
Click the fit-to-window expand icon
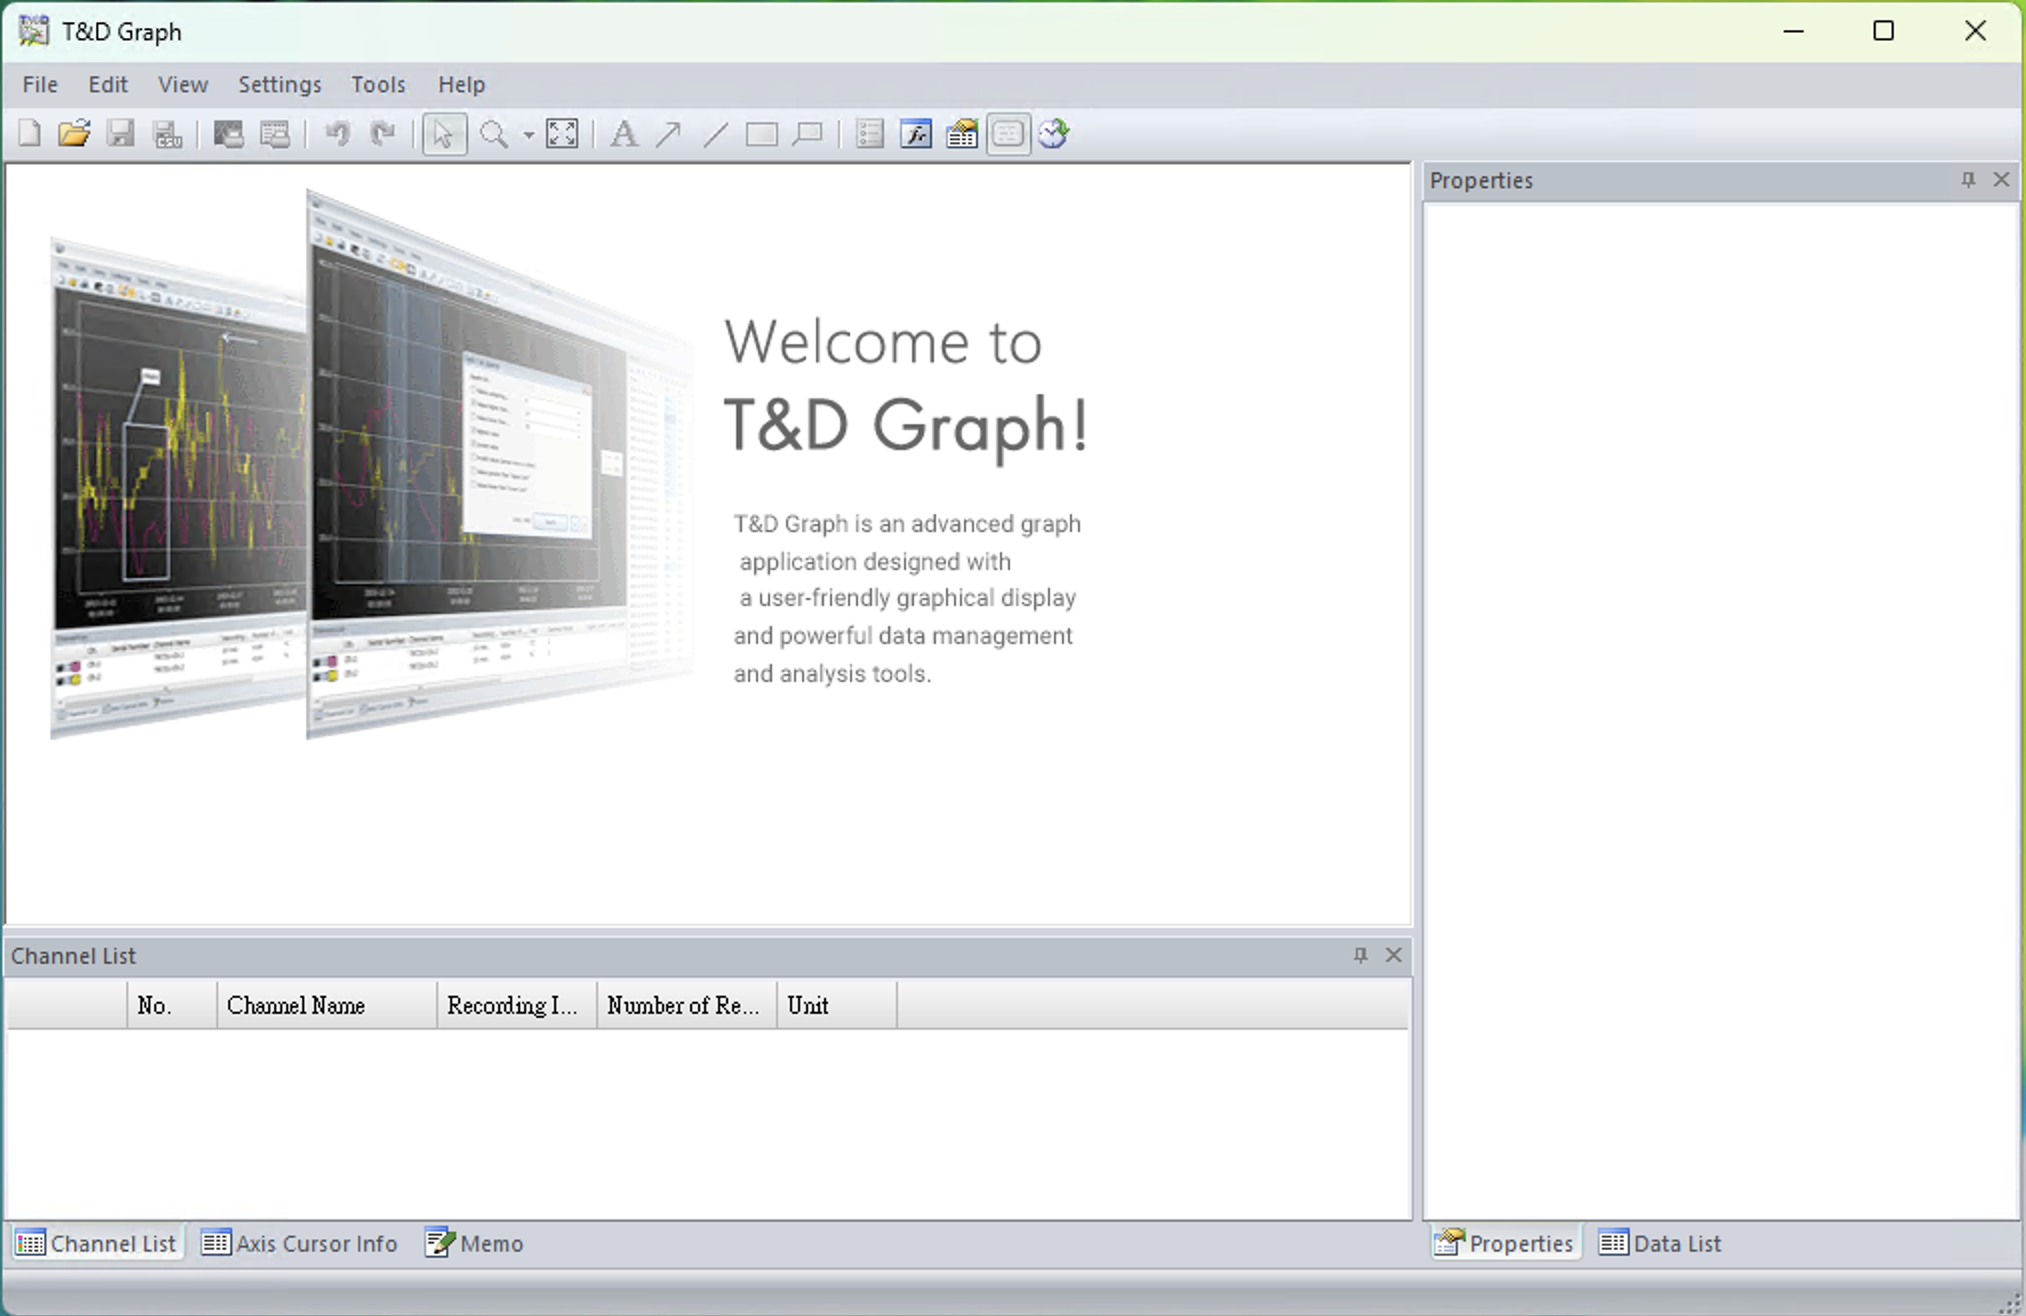click(x=562, y=134)
